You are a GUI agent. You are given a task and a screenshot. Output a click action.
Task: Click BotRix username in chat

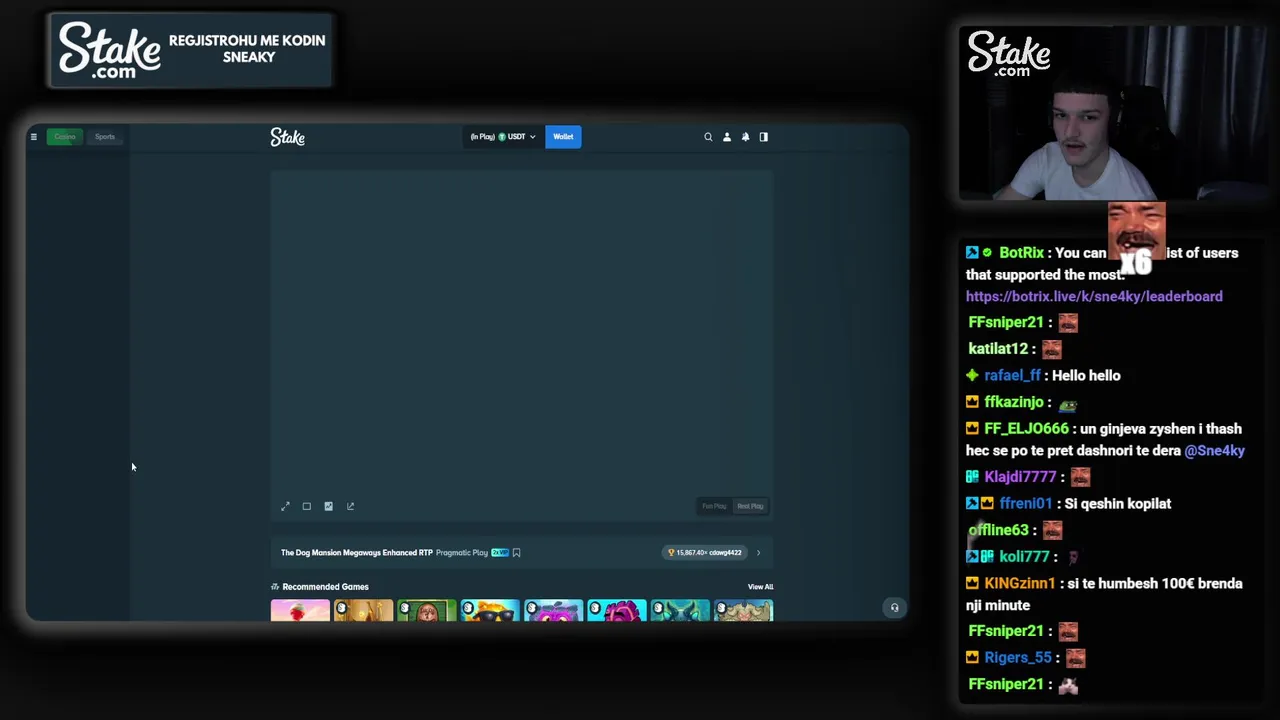pos(1021,253)
